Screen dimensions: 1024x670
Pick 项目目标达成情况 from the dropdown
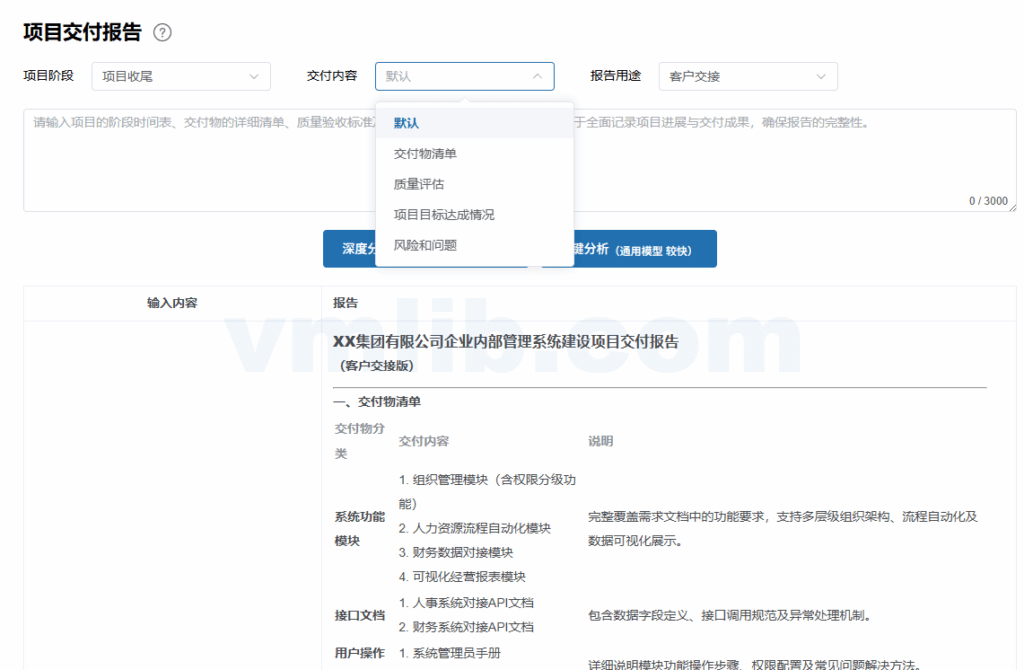click(444, 214)
